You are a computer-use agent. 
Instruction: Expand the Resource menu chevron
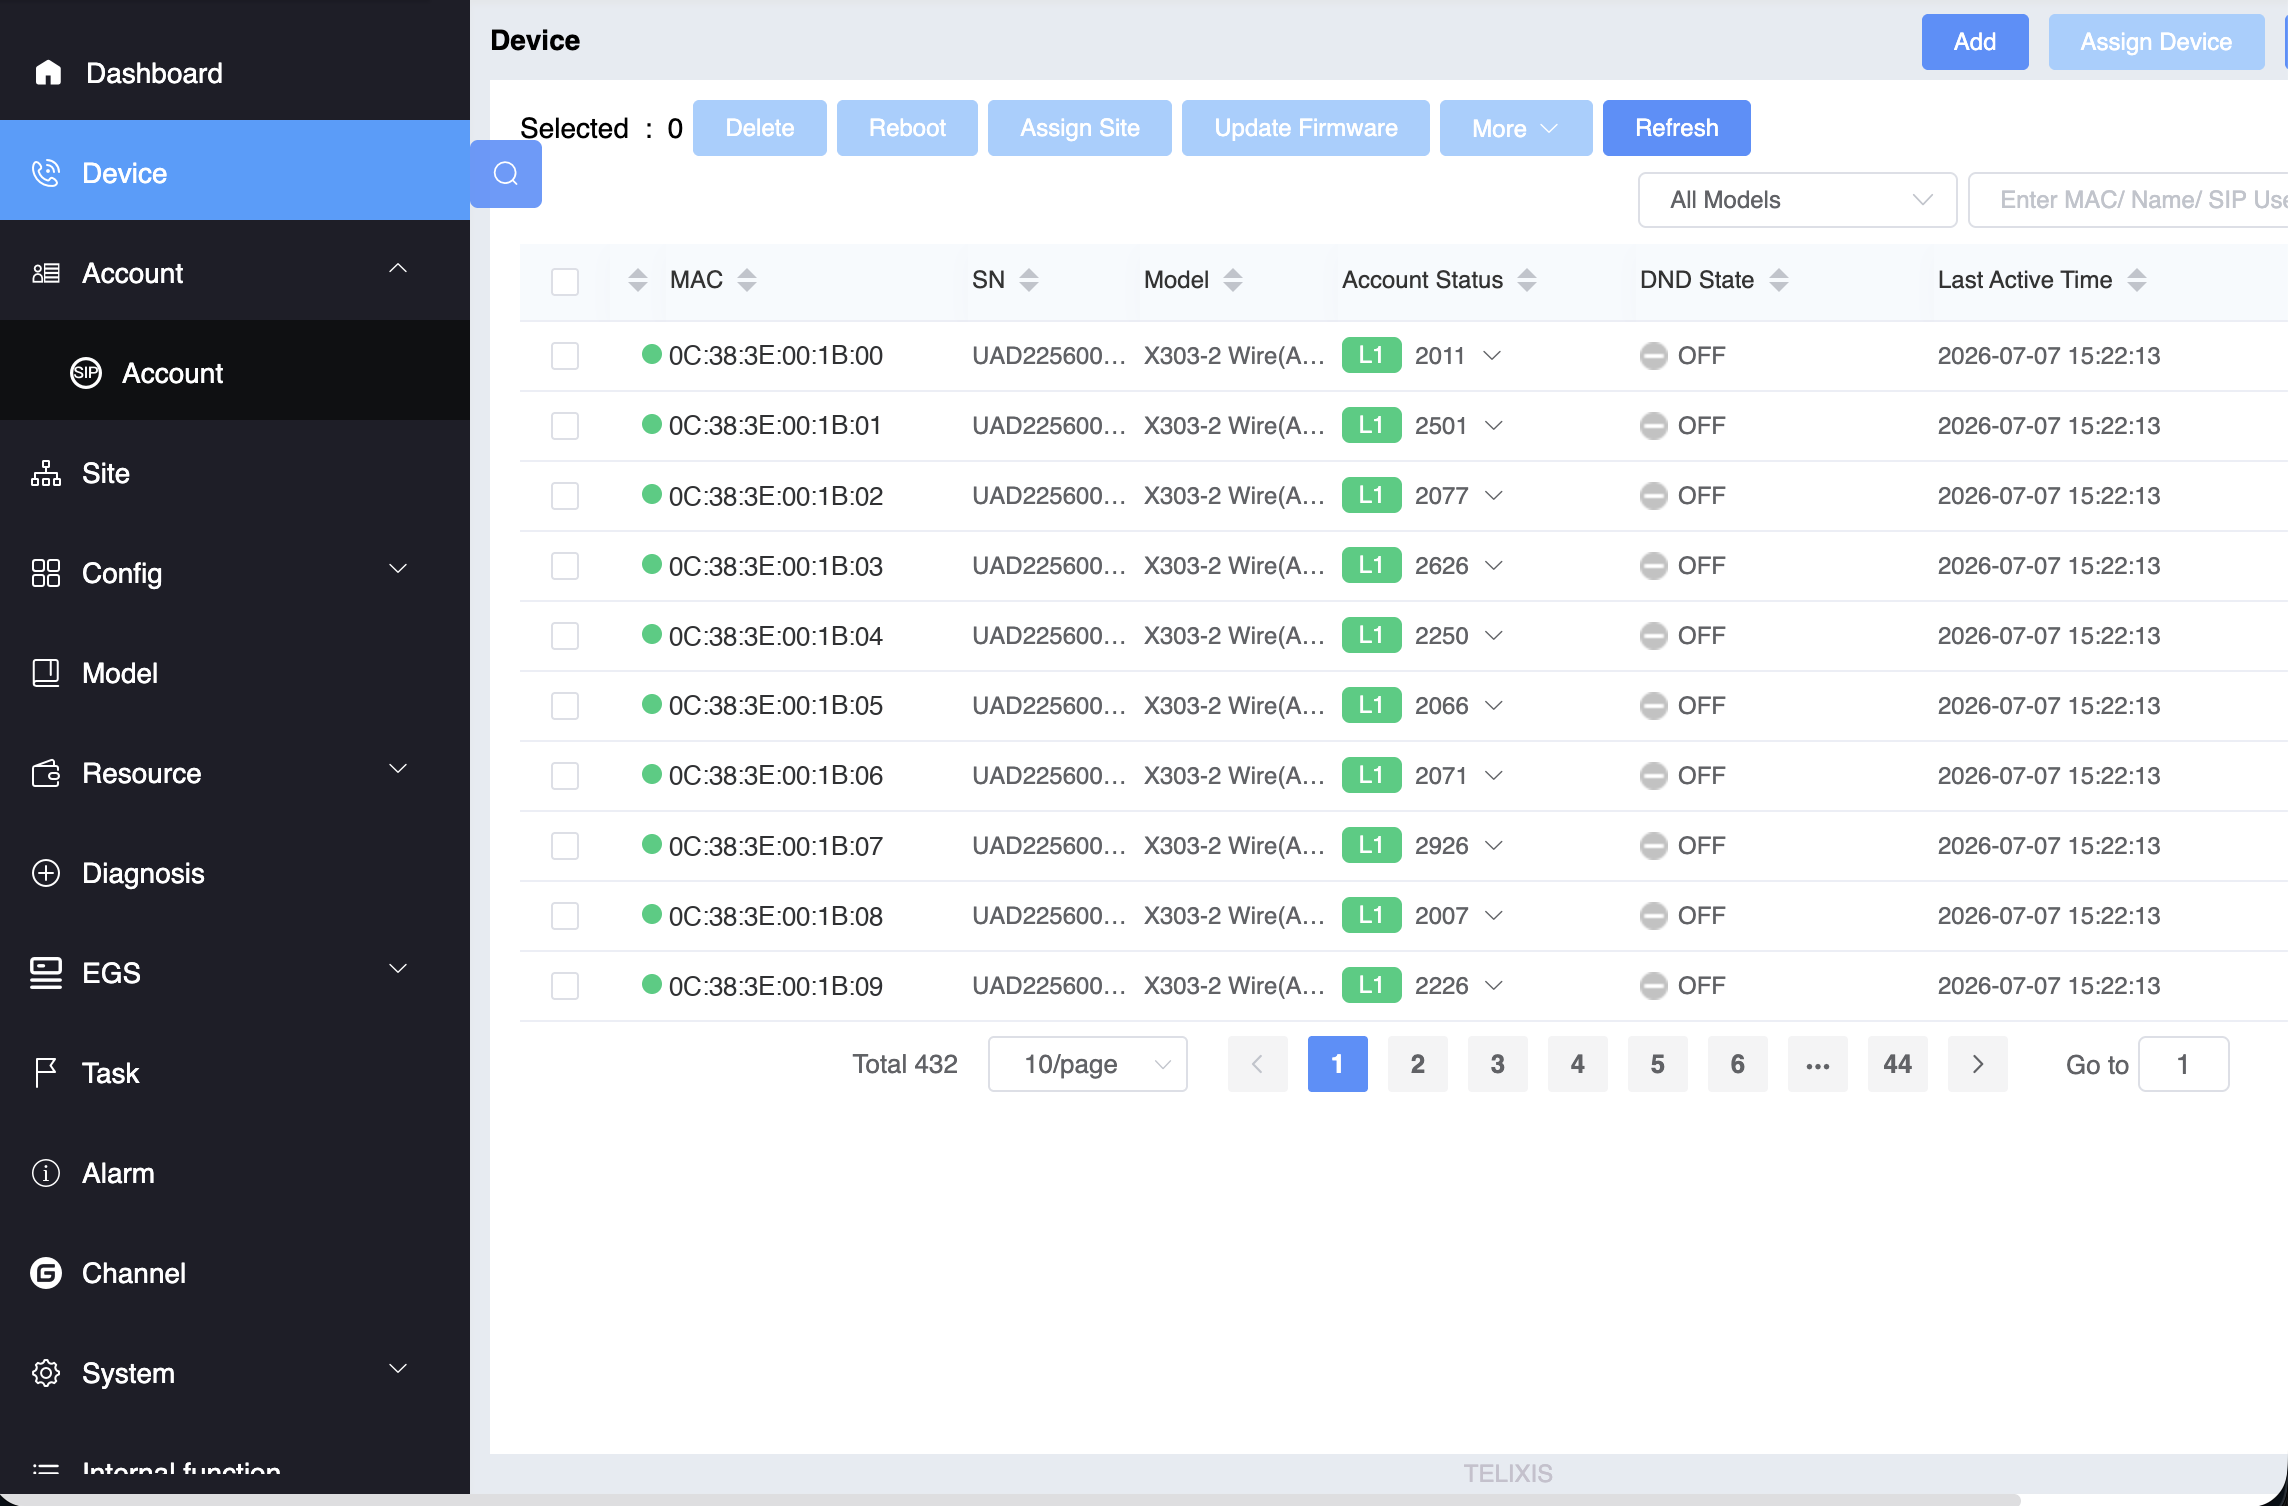tap(398, 769)
